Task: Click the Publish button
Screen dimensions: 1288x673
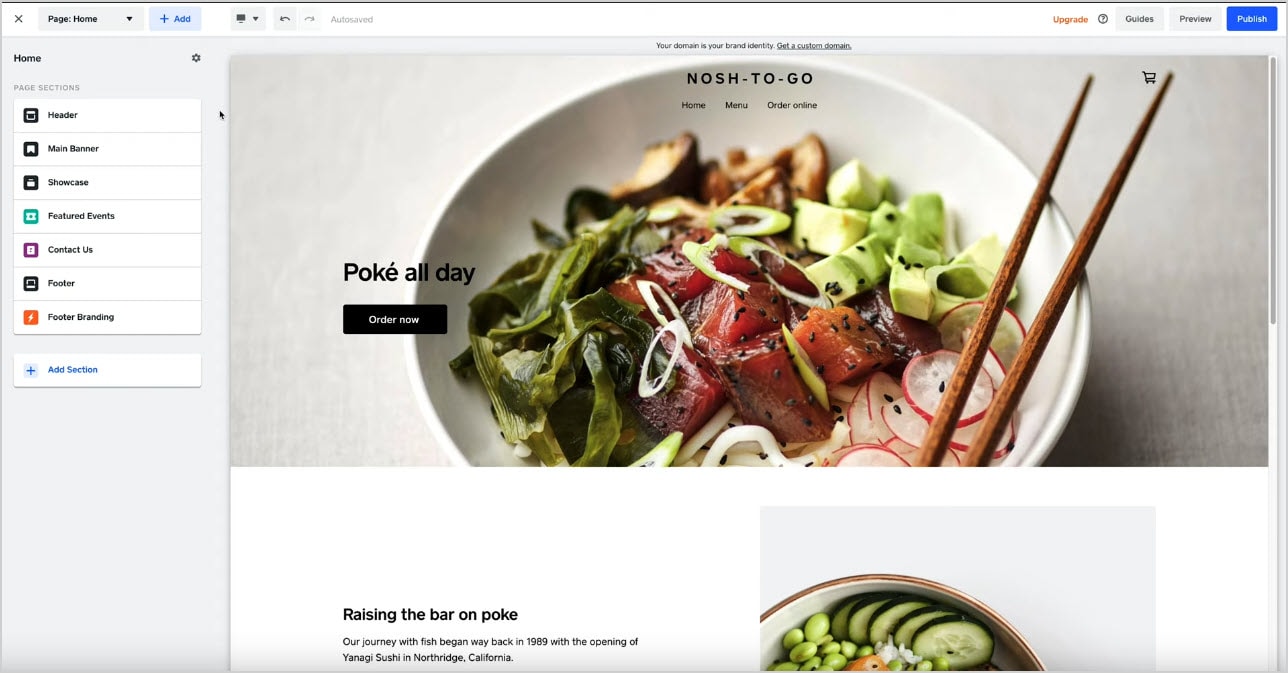Action: click(1252, 19)
